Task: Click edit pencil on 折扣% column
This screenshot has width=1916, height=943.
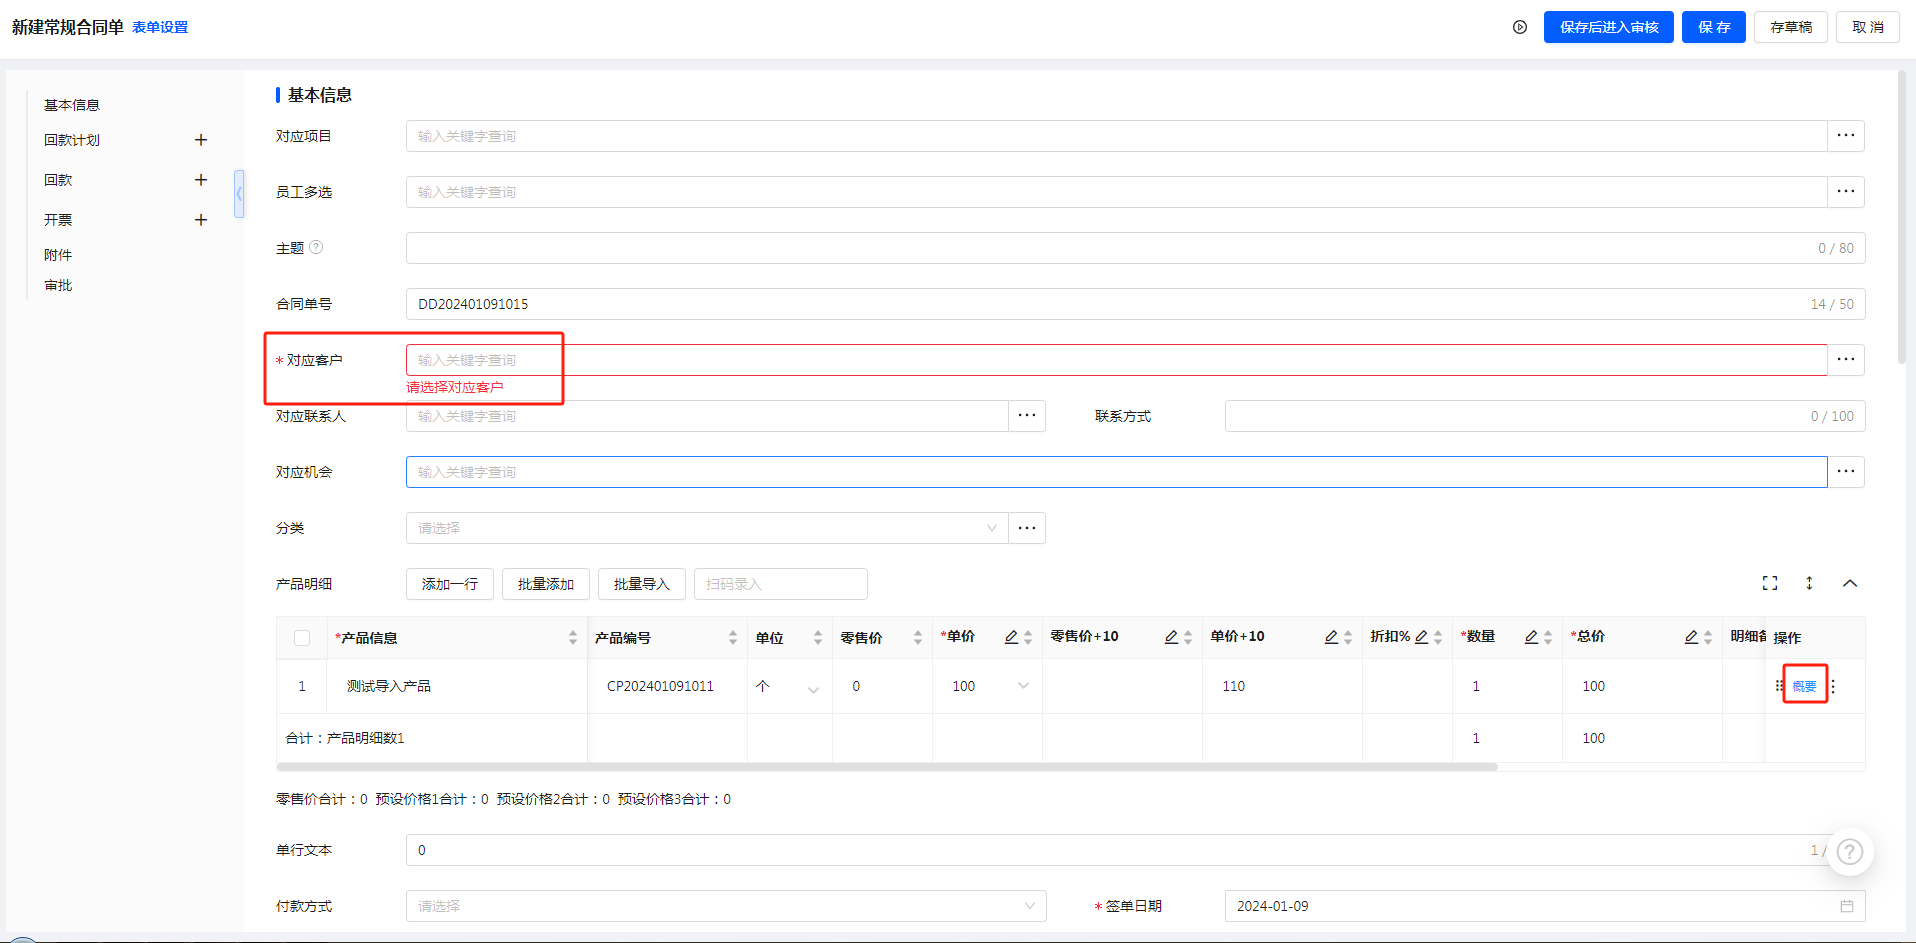Action: pyautogui.click(x=1421, y=637)
